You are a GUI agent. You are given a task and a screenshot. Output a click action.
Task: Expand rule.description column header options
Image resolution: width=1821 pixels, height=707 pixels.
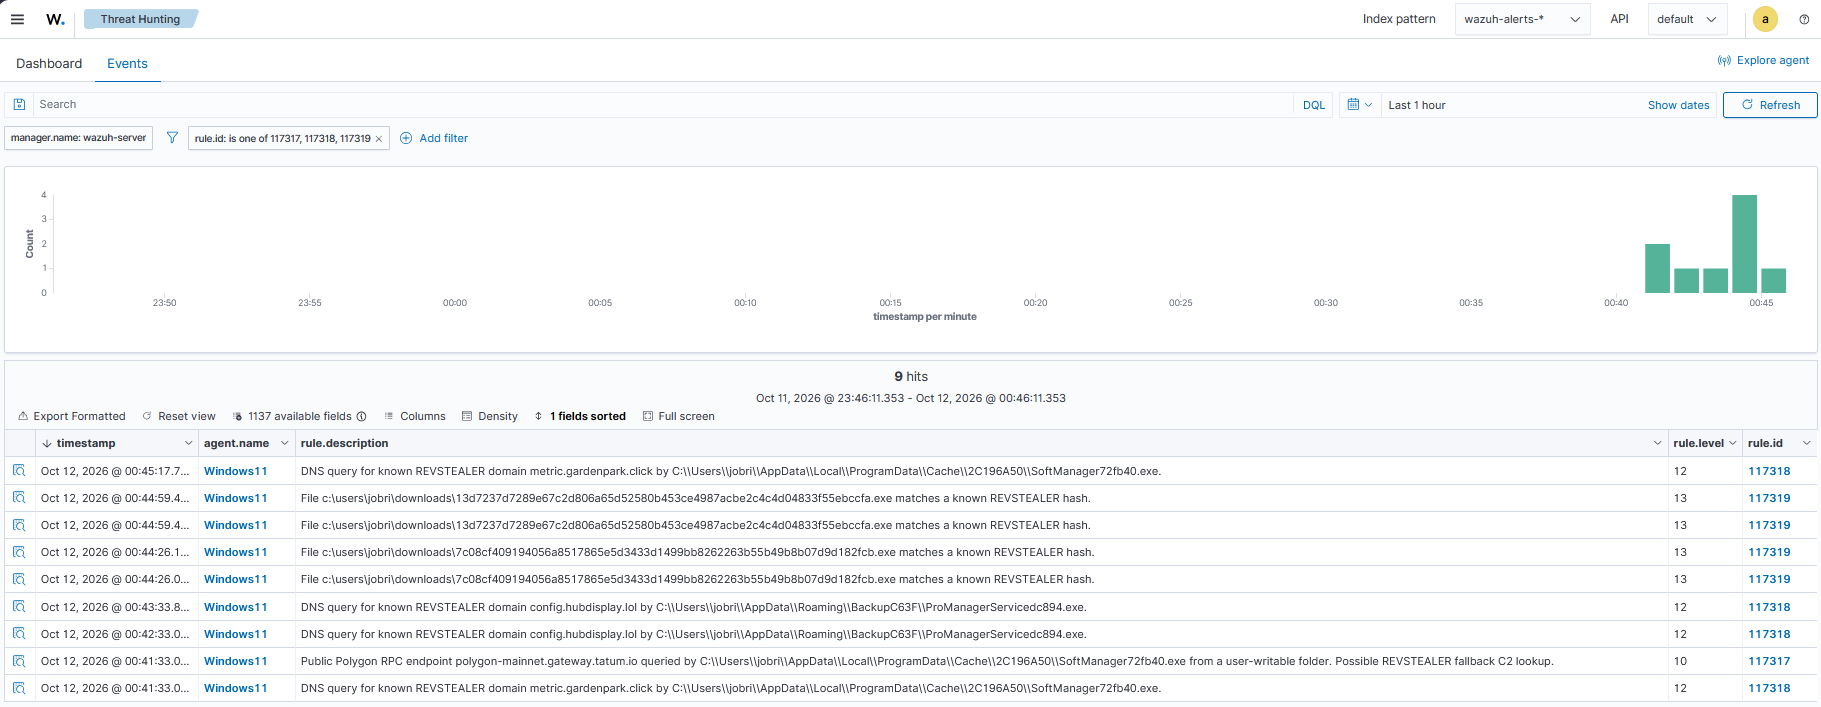coord(1657,444)
